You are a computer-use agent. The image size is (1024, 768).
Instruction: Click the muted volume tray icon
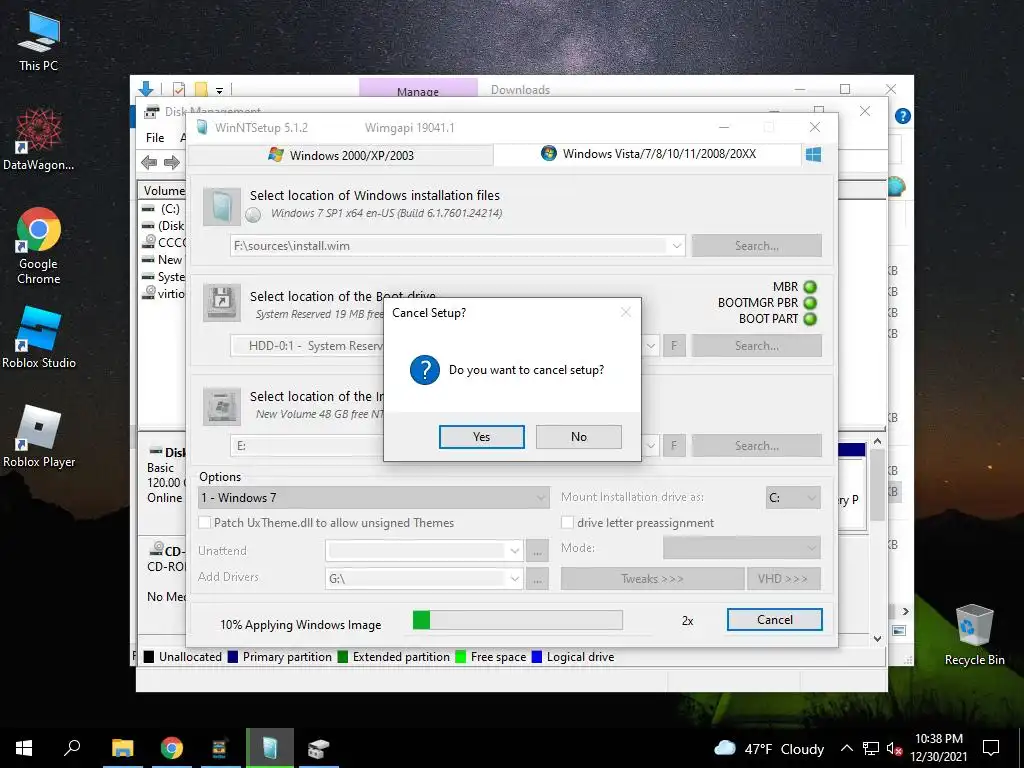894,748
